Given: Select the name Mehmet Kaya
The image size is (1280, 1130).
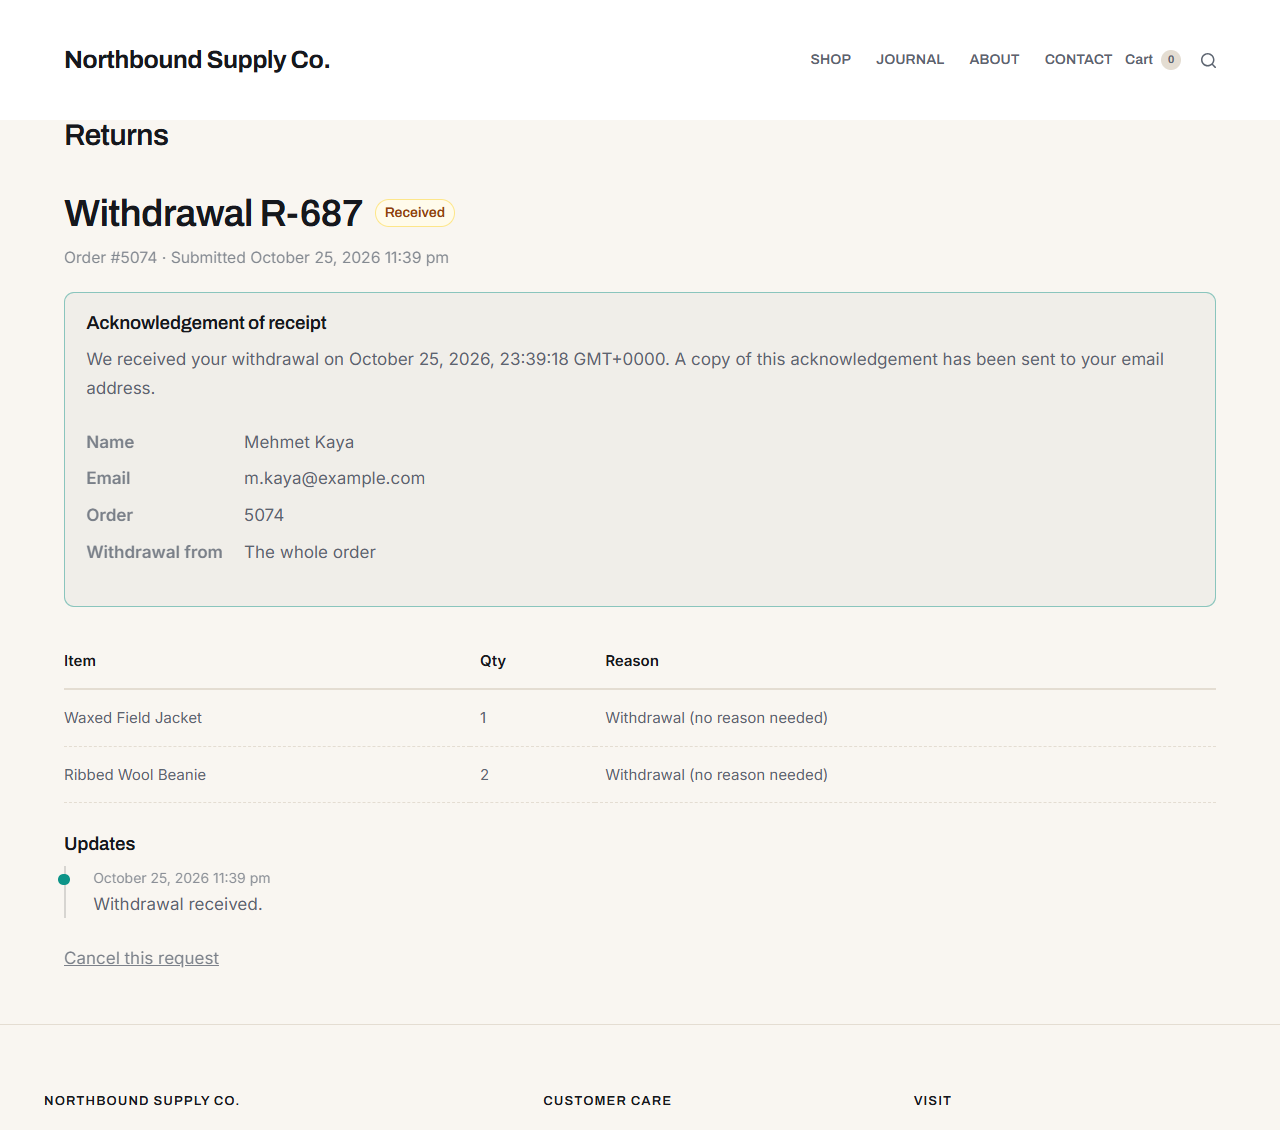Looking at the screenshot, I should pos(299,442).
